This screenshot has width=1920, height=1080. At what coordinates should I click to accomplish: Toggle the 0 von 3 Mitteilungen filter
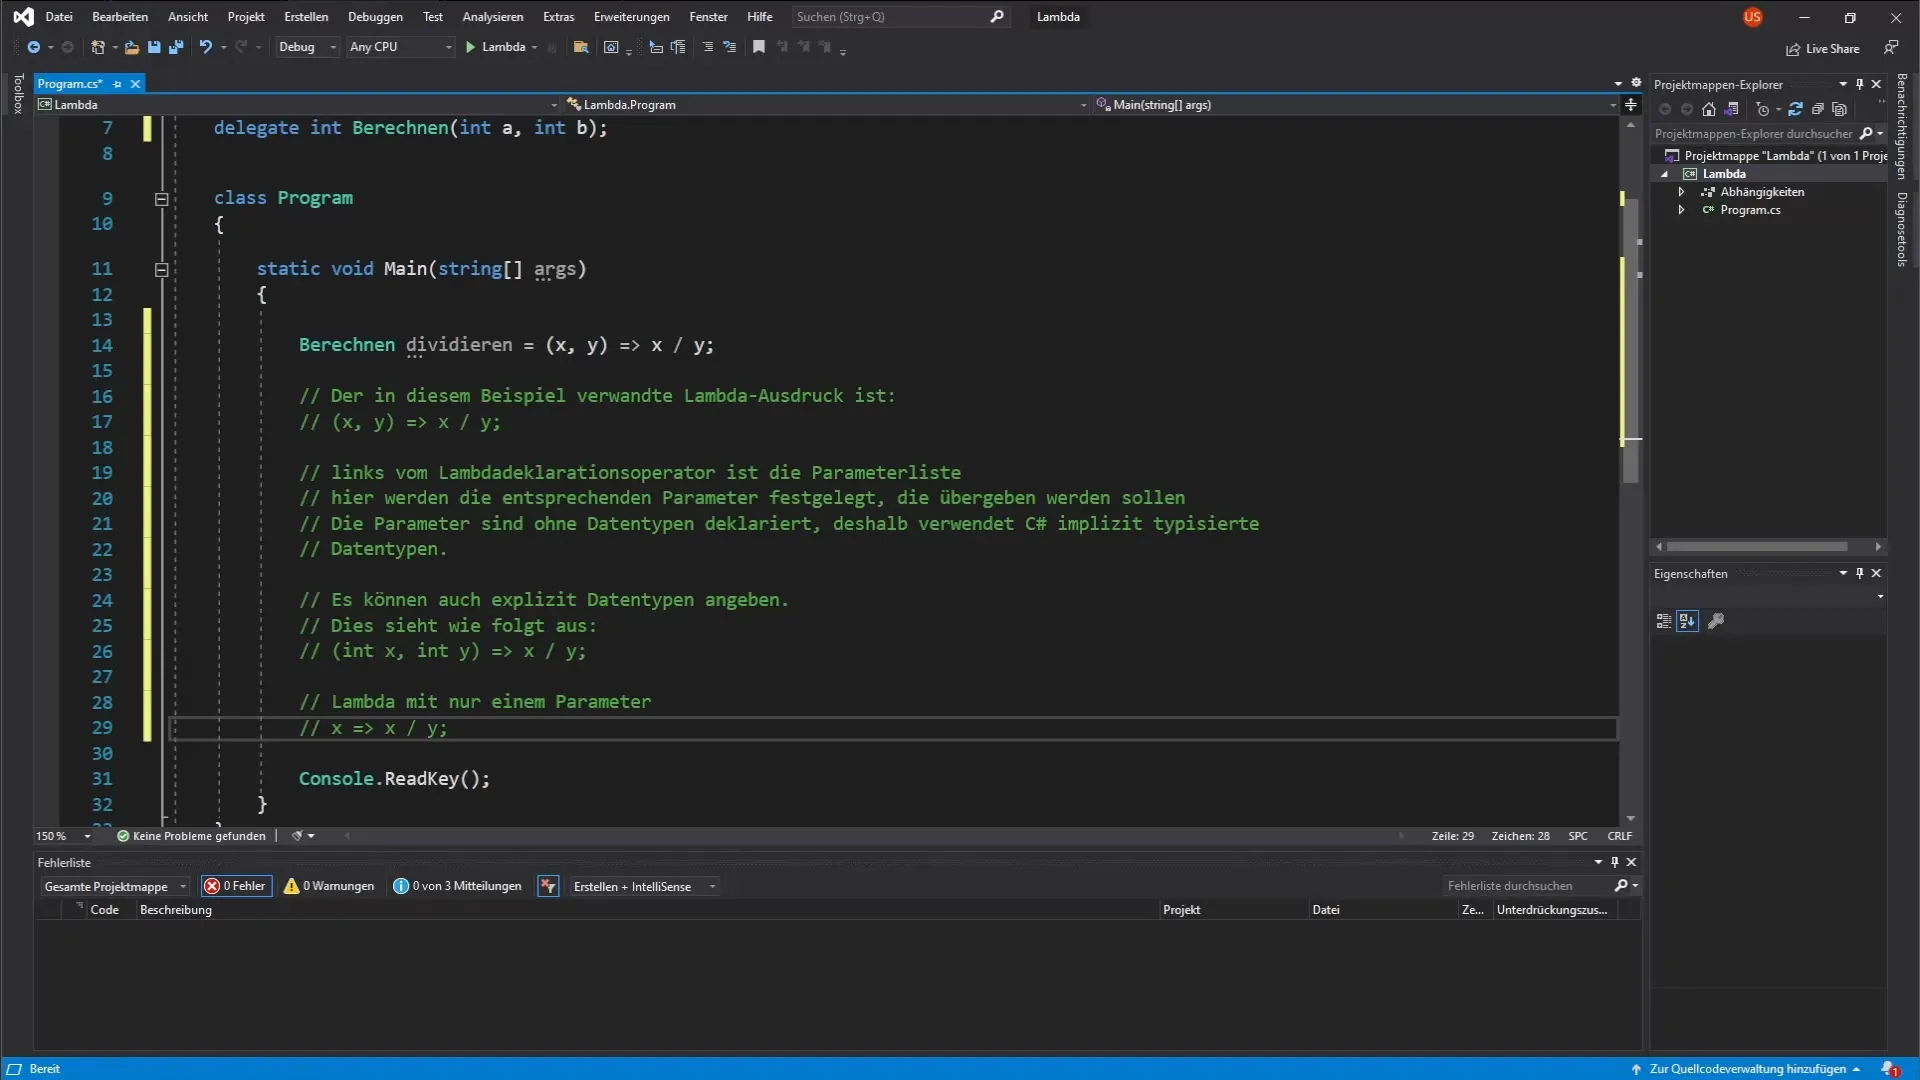point(457,886)
